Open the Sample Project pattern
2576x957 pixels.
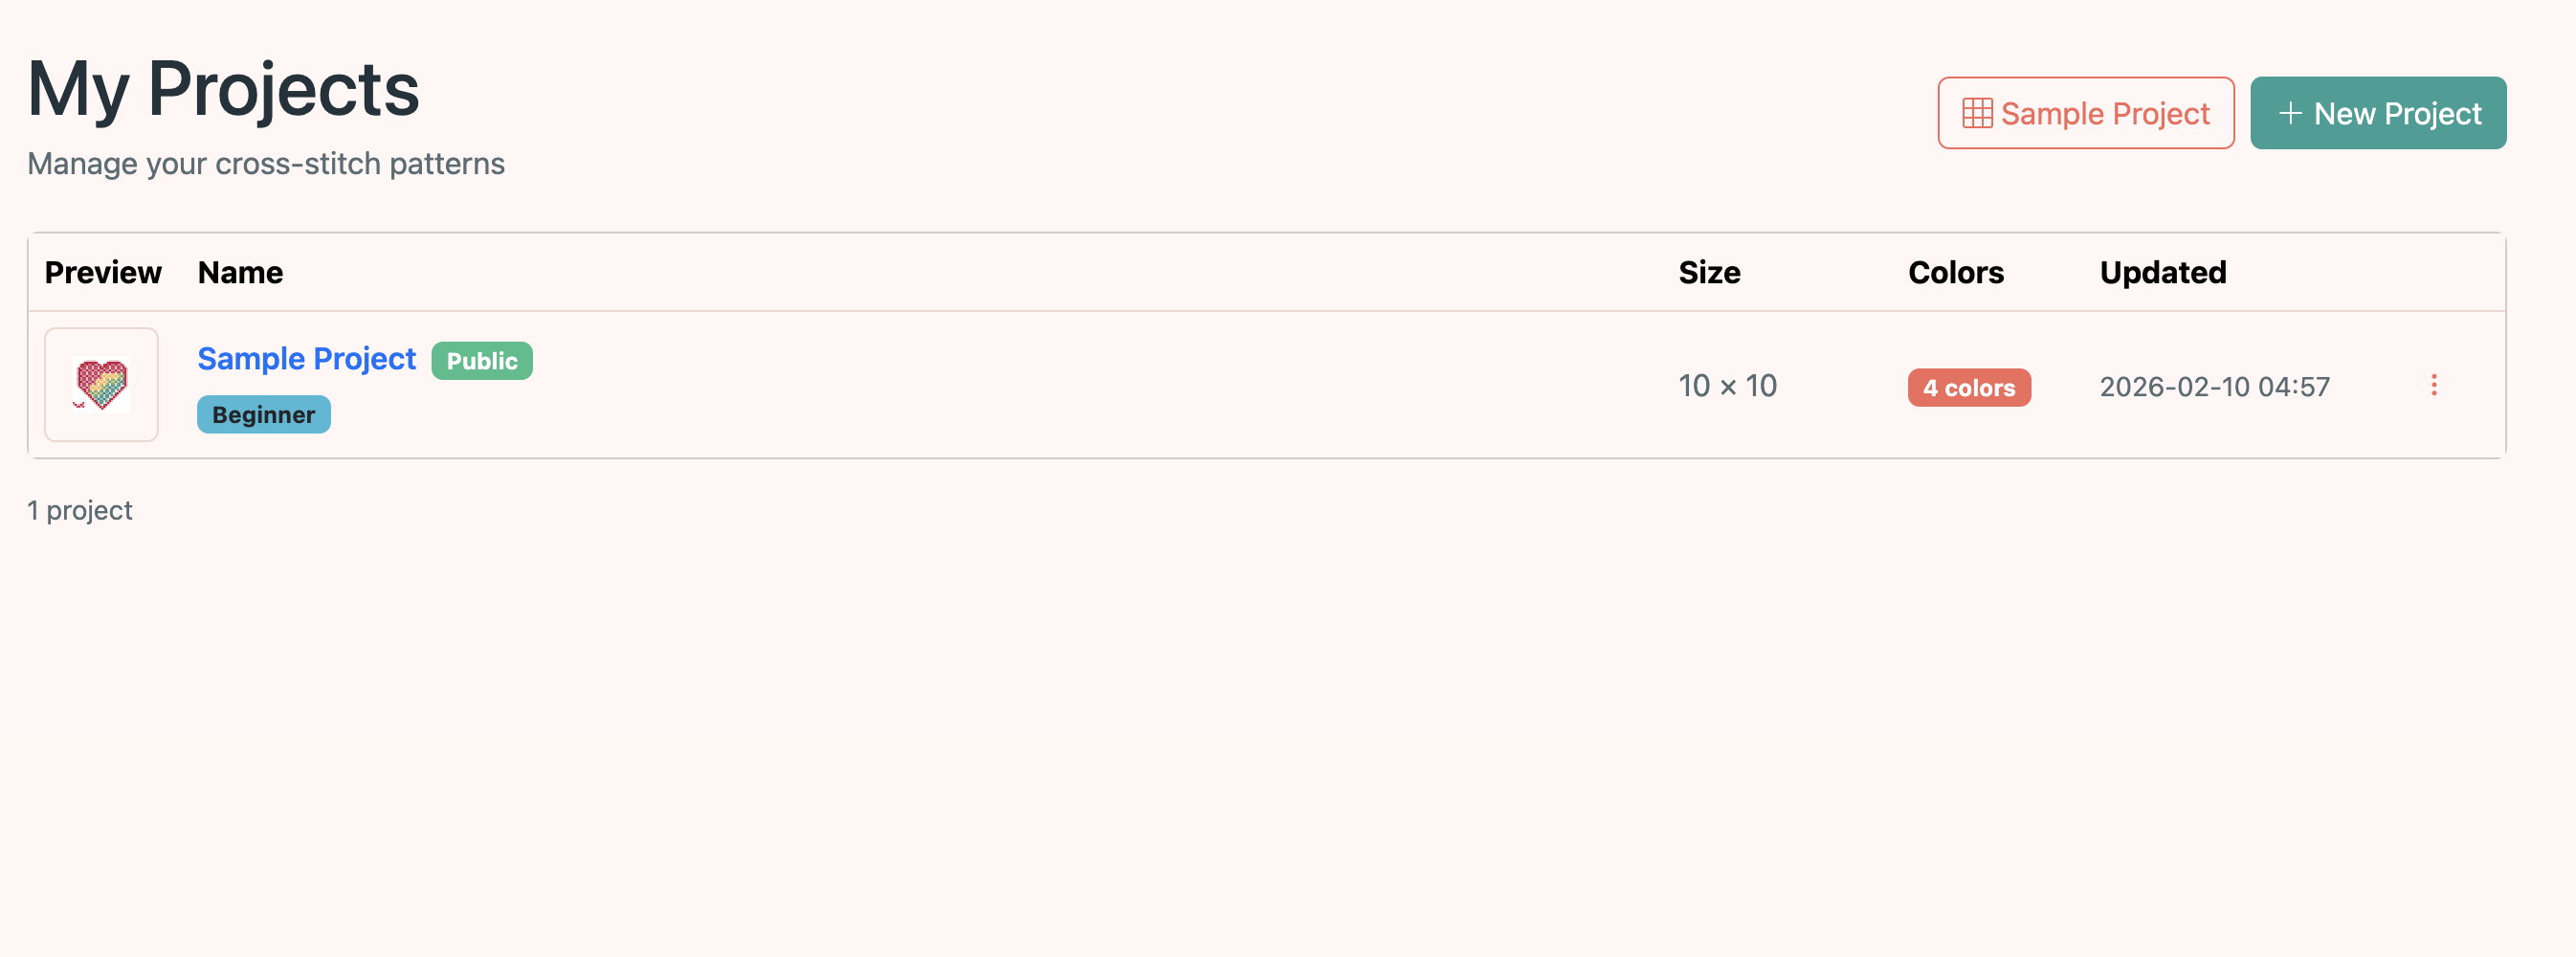coord(306,358)
